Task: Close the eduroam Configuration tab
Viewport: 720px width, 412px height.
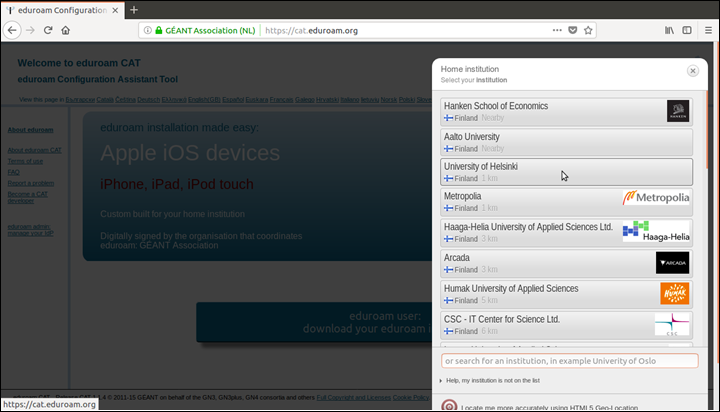Action: [x=115, y=10]
